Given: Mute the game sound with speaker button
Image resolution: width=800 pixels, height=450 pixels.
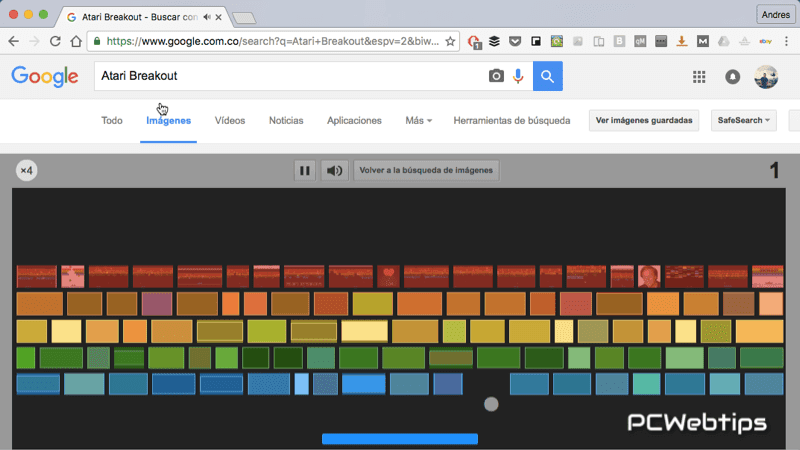Looking at the screenshot, I should (334, 170).
